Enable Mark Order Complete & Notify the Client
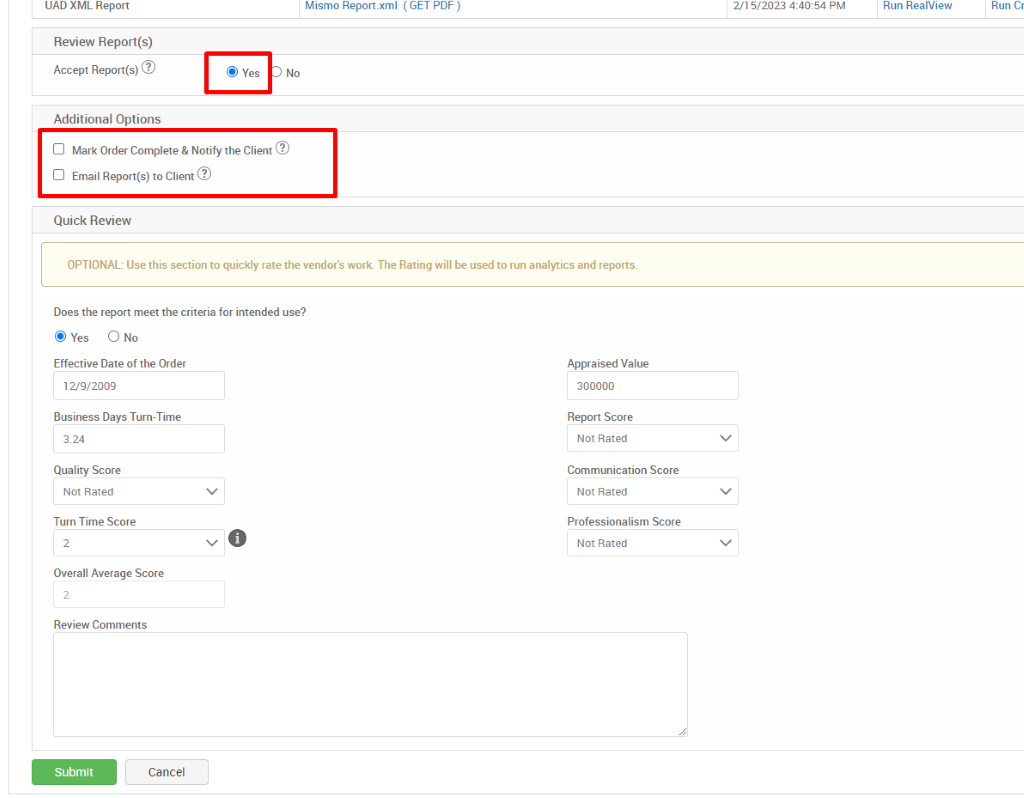The width and height of the screenshot is (1024, 798). click(x=58, y=148)
